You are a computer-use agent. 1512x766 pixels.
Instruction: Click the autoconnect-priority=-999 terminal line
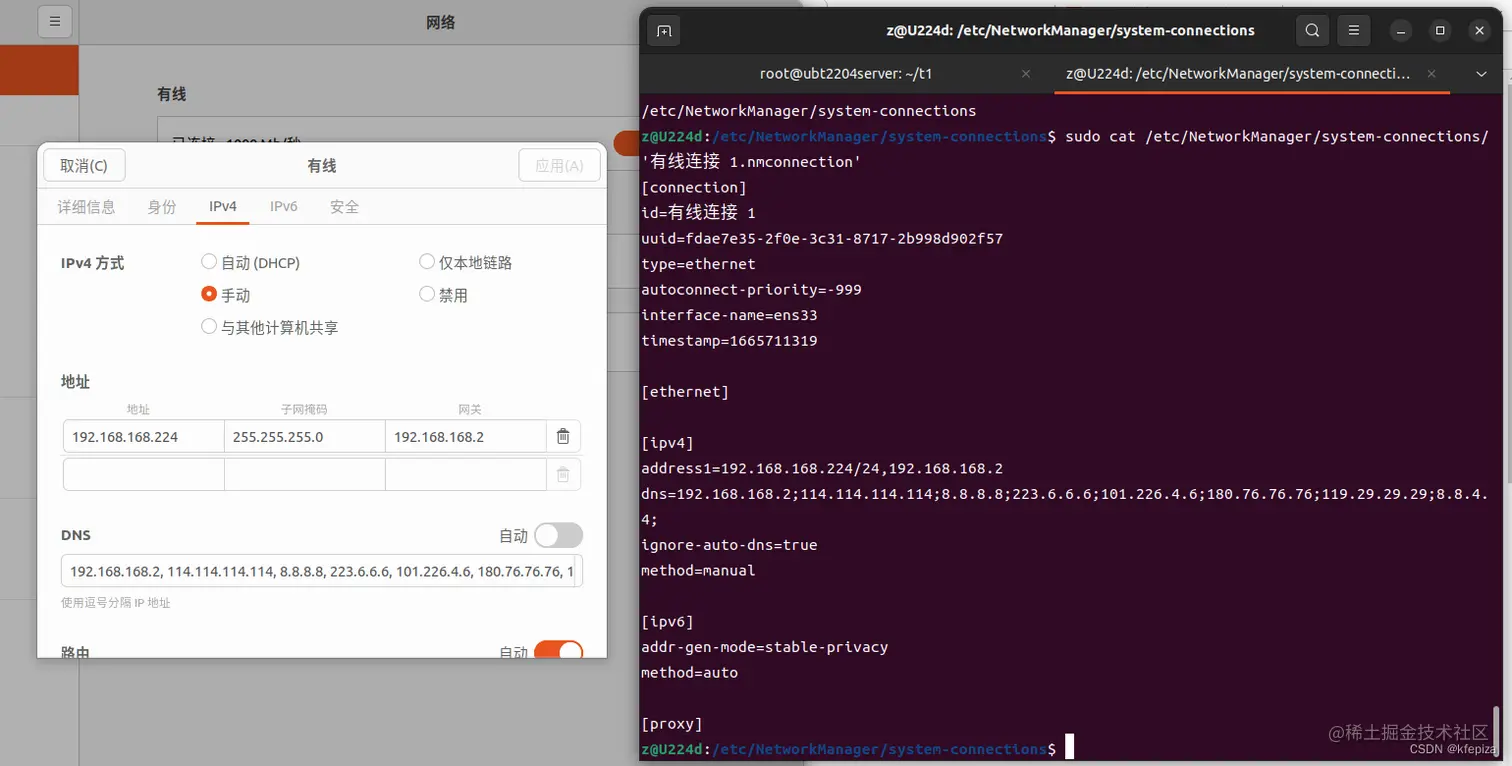click(x=751, y=290)
